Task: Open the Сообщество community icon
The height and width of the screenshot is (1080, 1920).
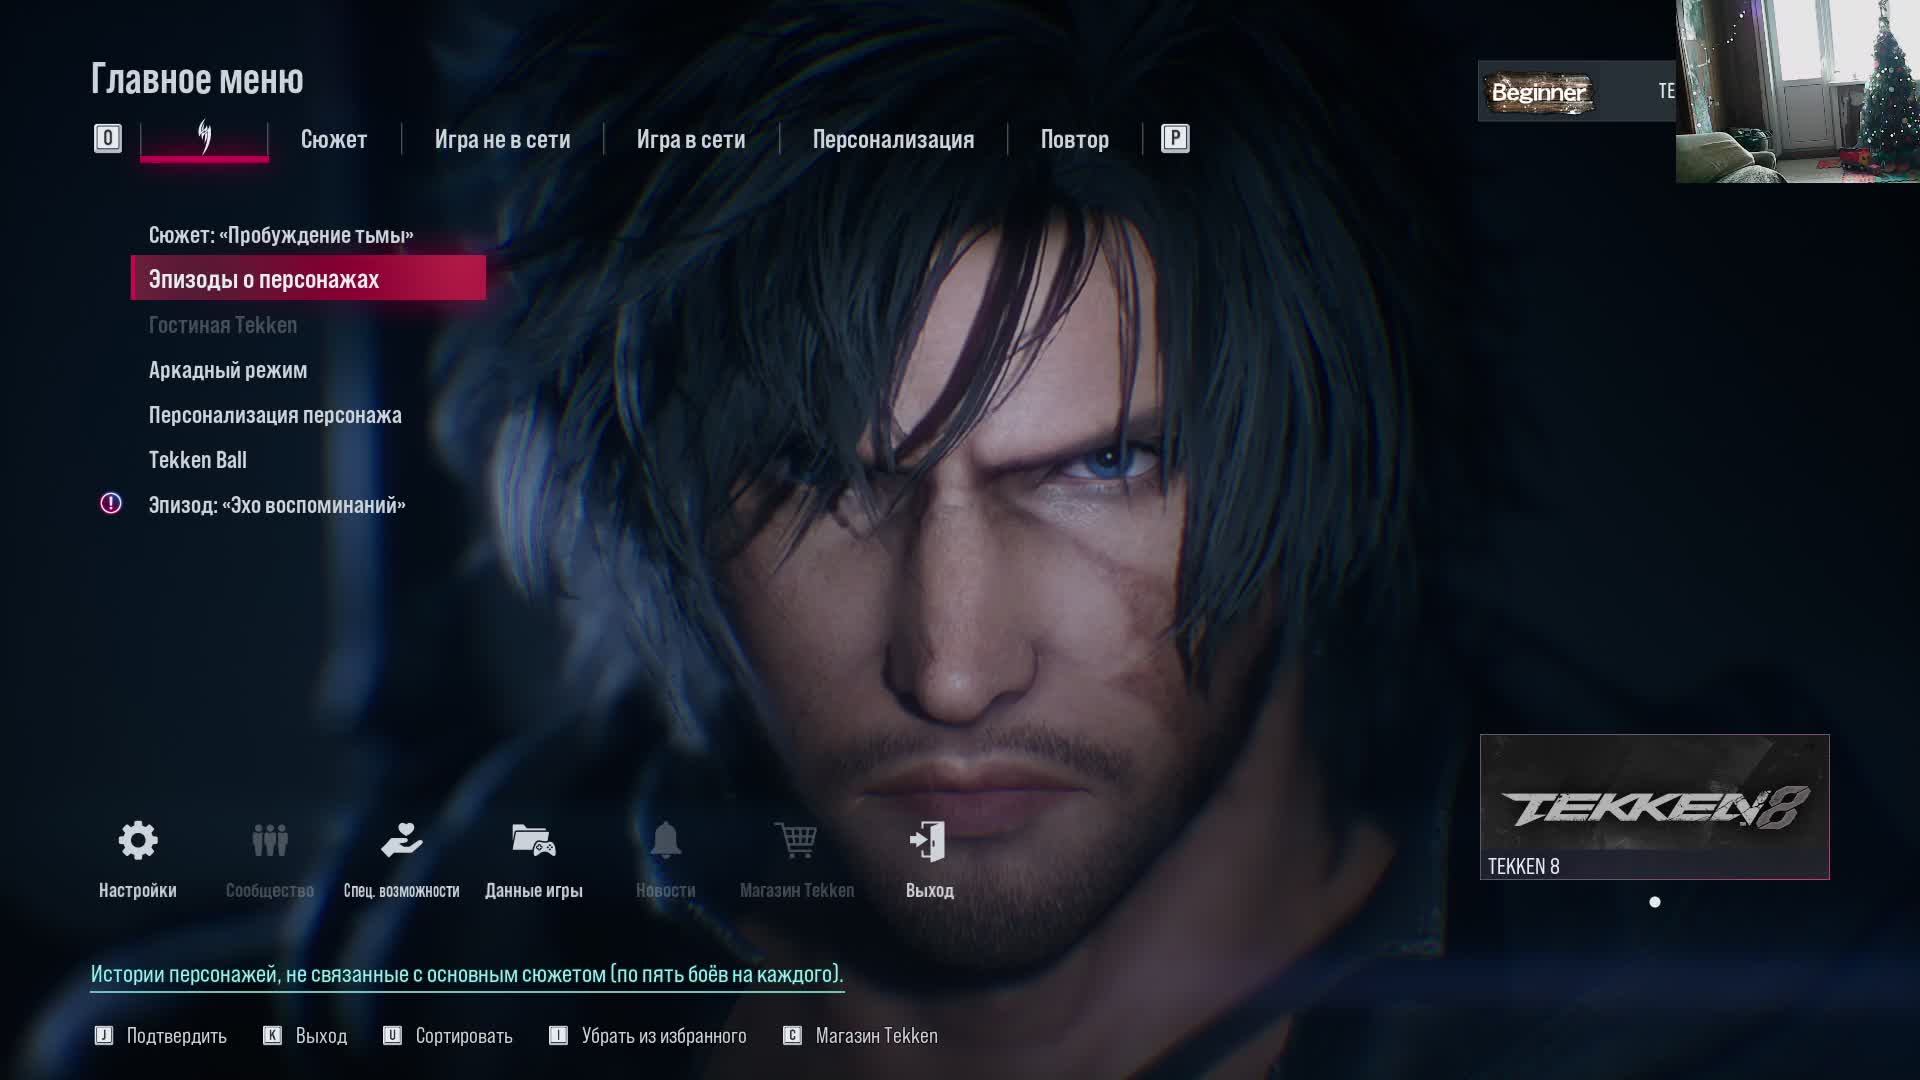Action: pyautogui.click(x=270, y=841)
